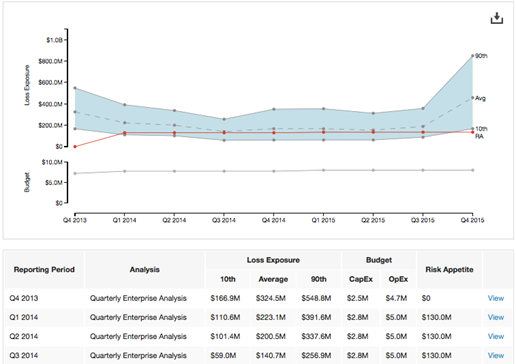Click the $130.0M risk appetite for Q1 2014
Screen dimensions: 516x364
pos(436,317)
